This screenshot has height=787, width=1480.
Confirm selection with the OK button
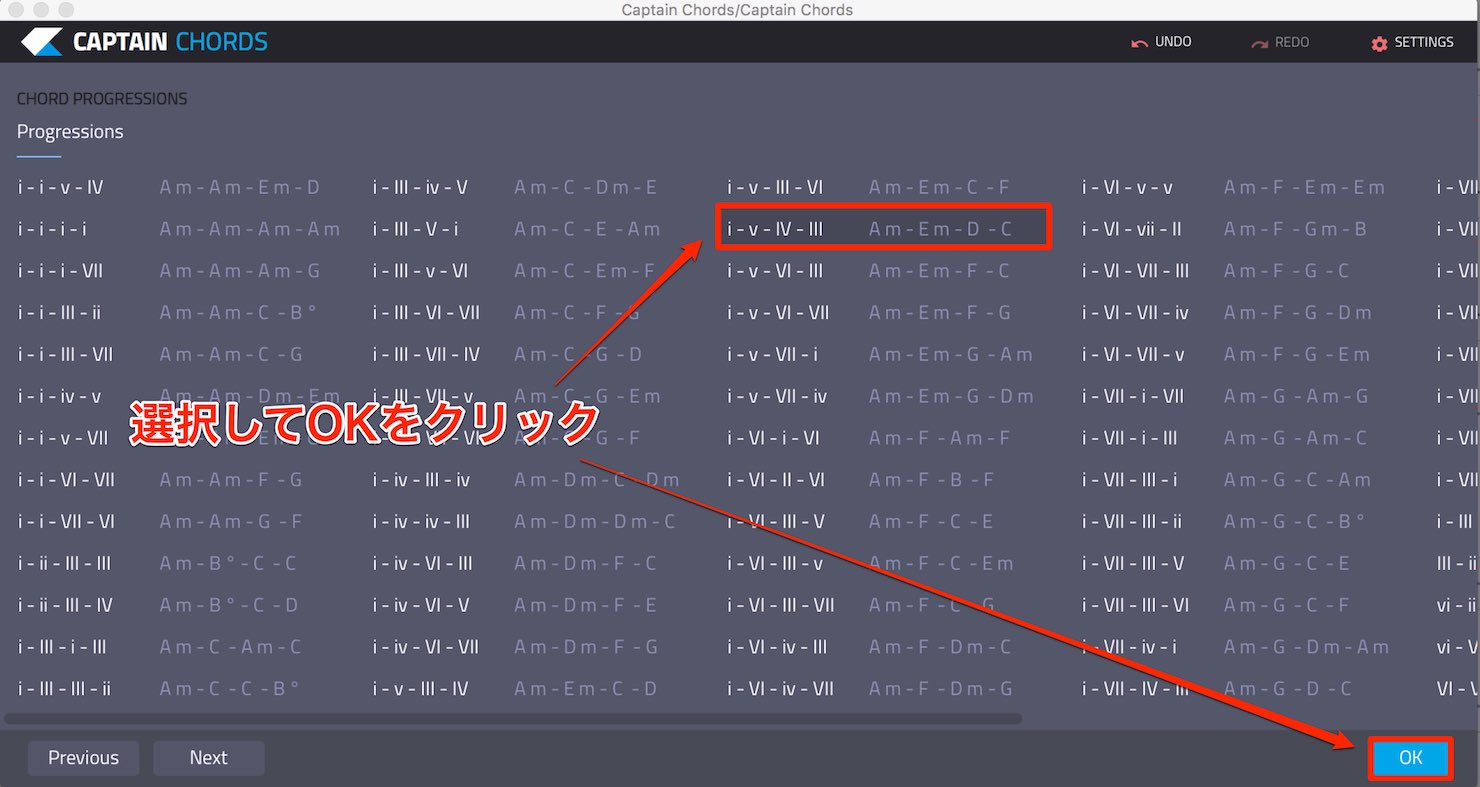tap(1410, 758)
